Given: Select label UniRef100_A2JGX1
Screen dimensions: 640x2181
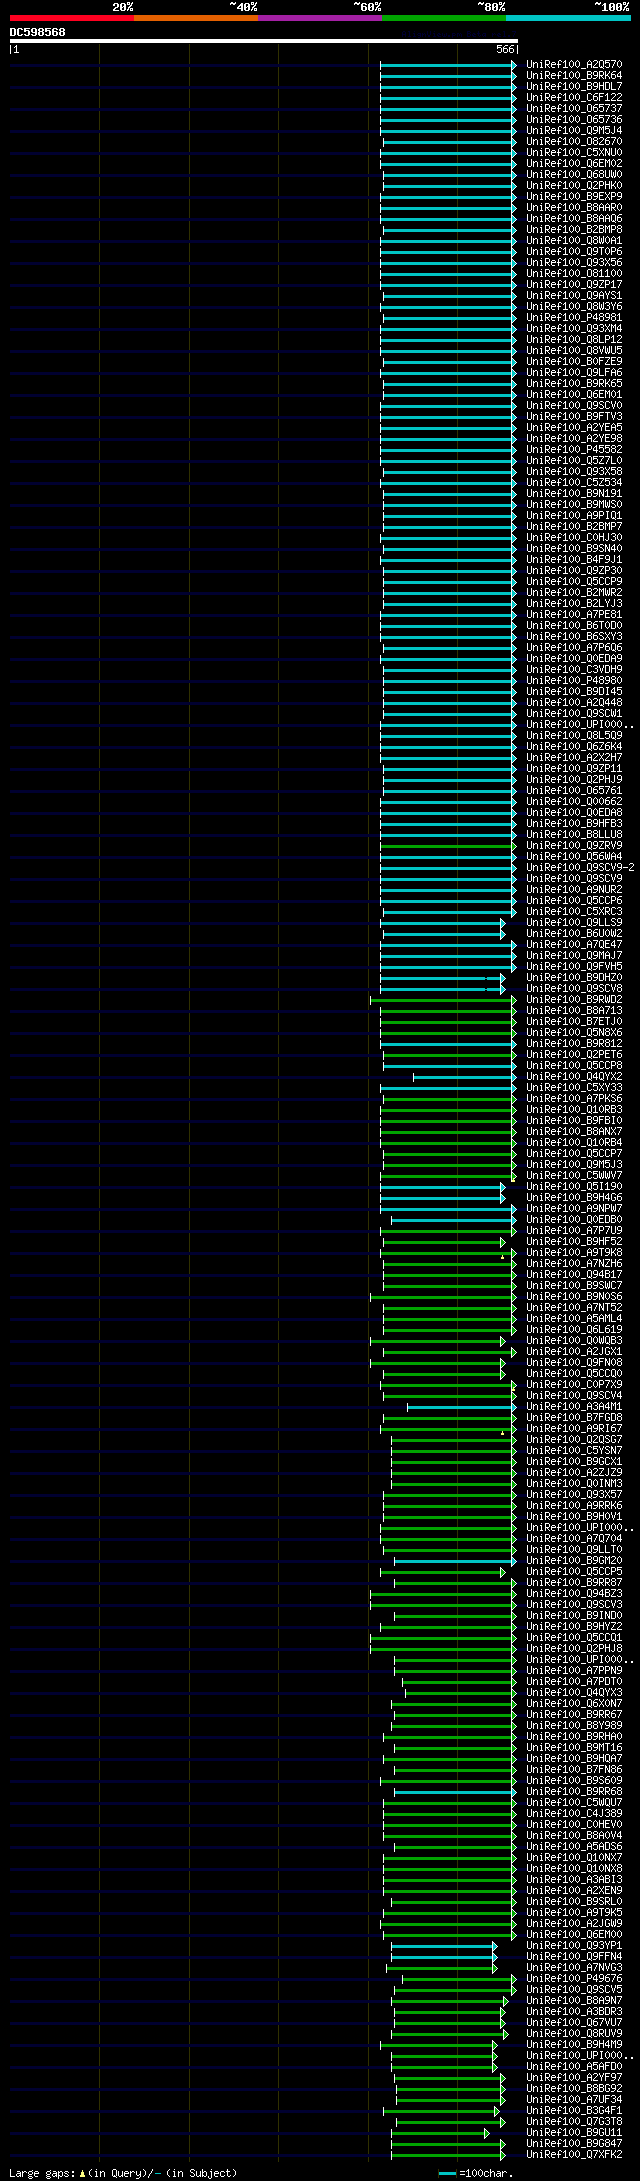Looking at the screenshot, I should [x=574, y=1352].
